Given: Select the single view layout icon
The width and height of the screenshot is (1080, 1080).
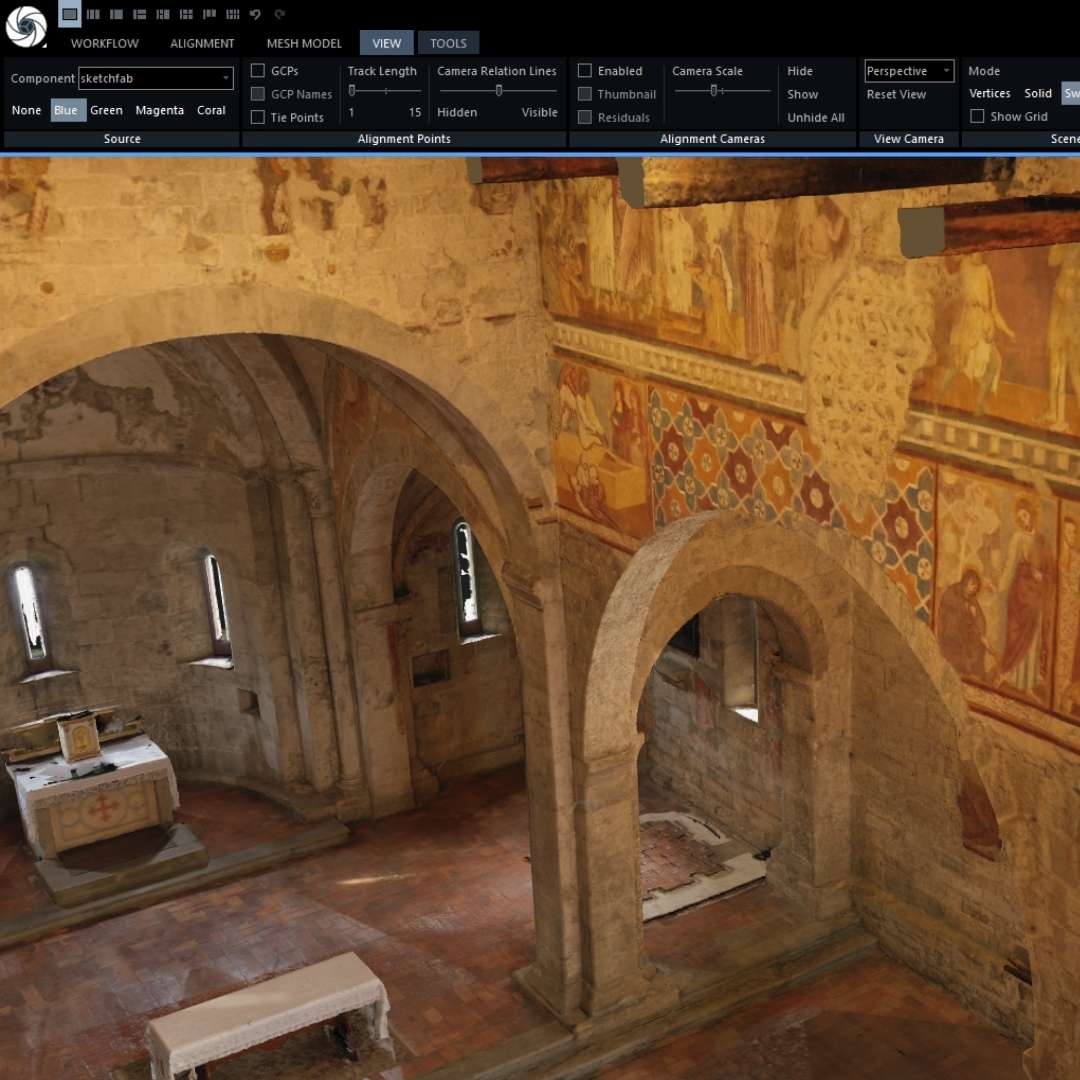Looking at the screenshot, I should coord(69,14).
